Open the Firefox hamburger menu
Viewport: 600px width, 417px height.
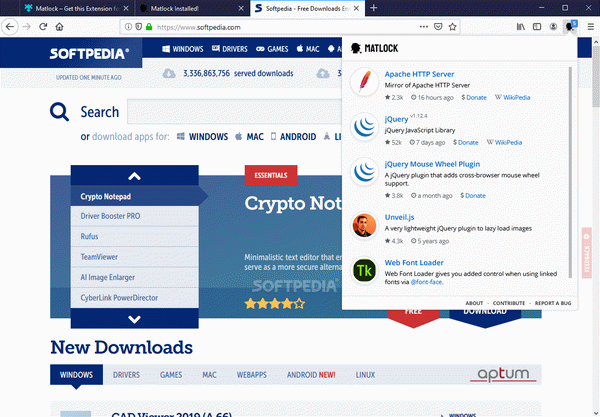click(x=591, y=27)
